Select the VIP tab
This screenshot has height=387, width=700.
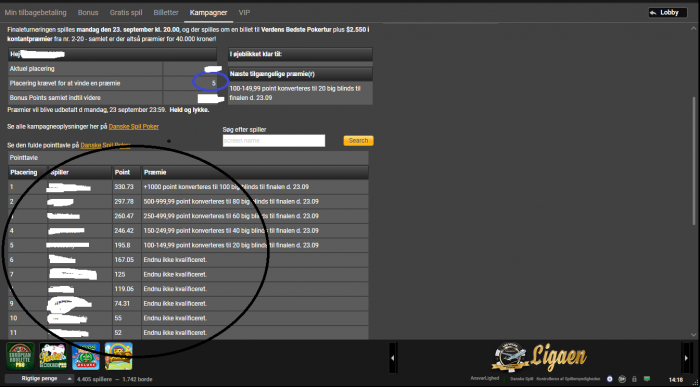244,12
